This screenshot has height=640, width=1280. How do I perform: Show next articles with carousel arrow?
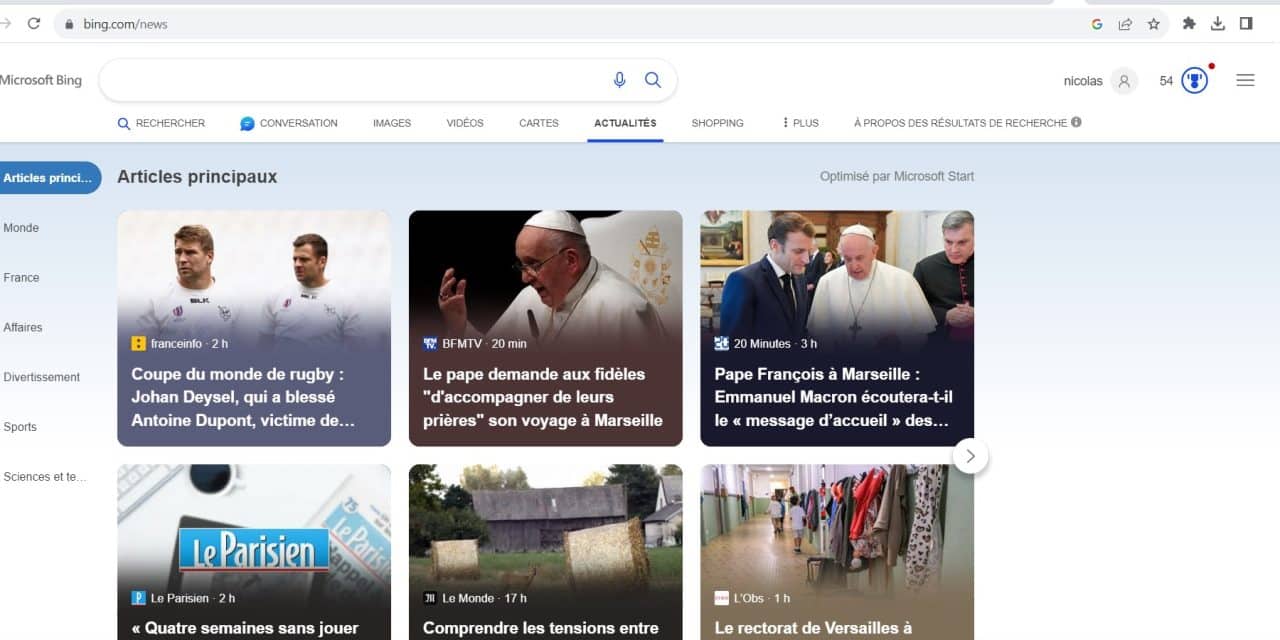(x=970, y=457)
